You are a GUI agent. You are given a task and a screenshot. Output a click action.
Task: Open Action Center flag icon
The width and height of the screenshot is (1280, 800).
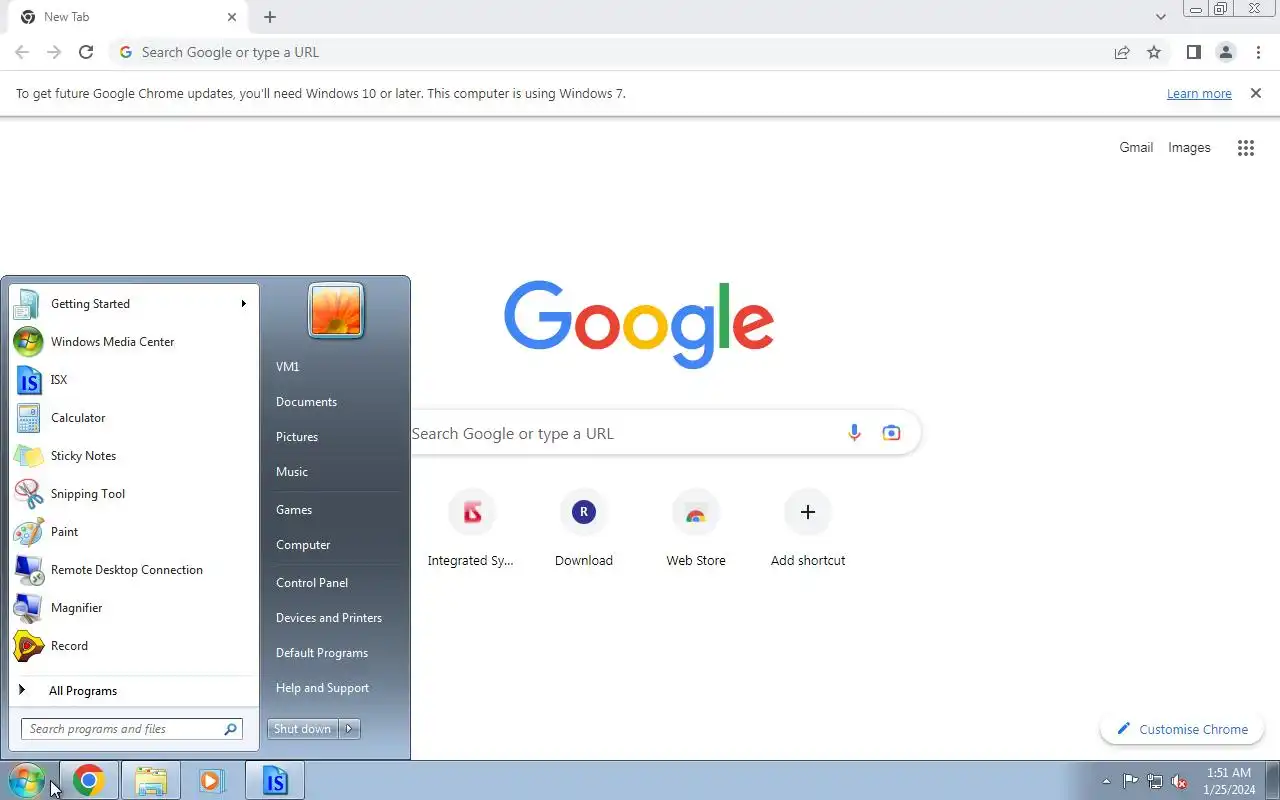coord(1130,781)
